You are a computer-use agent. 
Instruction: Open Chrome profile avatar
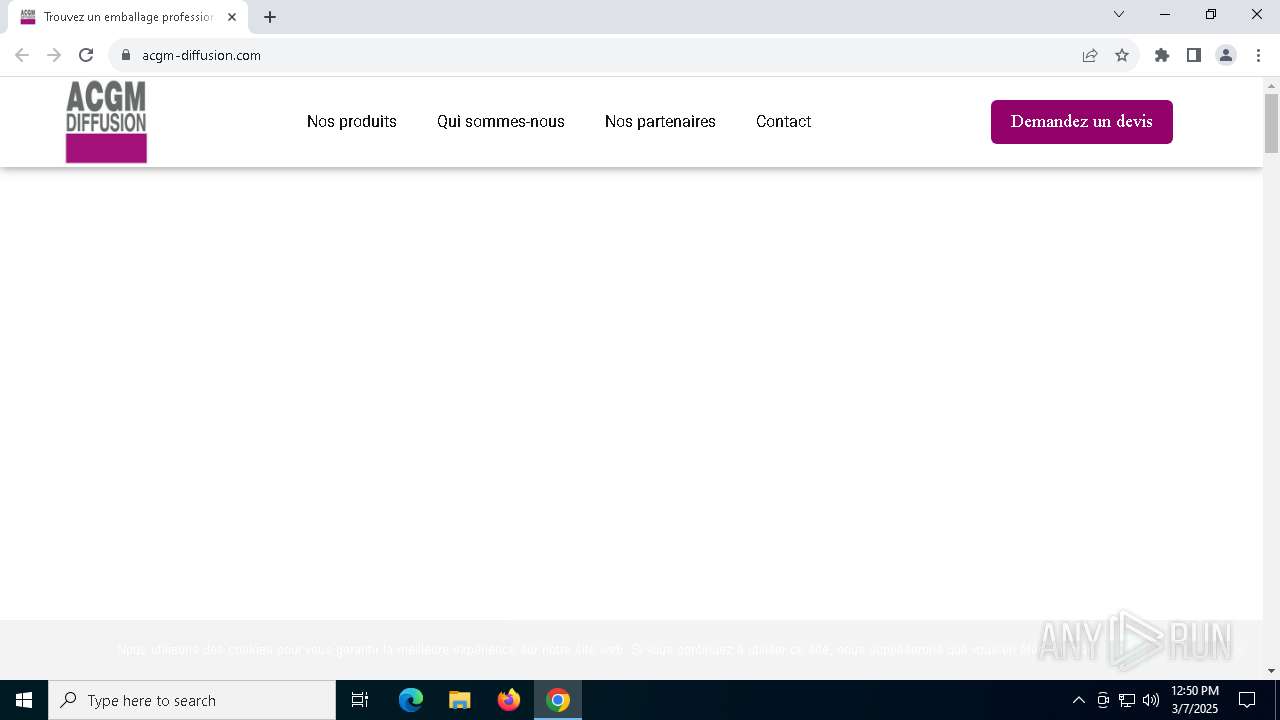tap(1226, 55)
